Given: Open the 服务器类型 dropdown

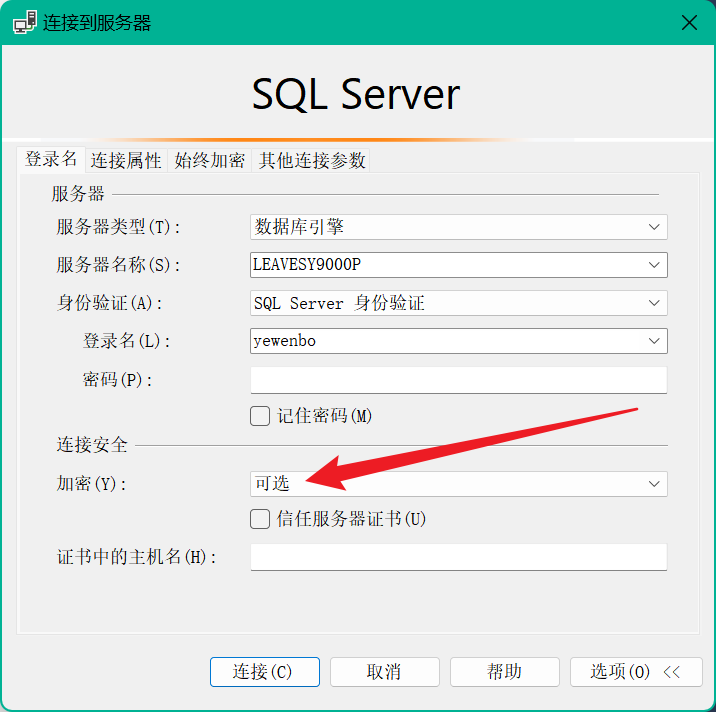Looking at the screenshot, I should (x=458, y=227).
